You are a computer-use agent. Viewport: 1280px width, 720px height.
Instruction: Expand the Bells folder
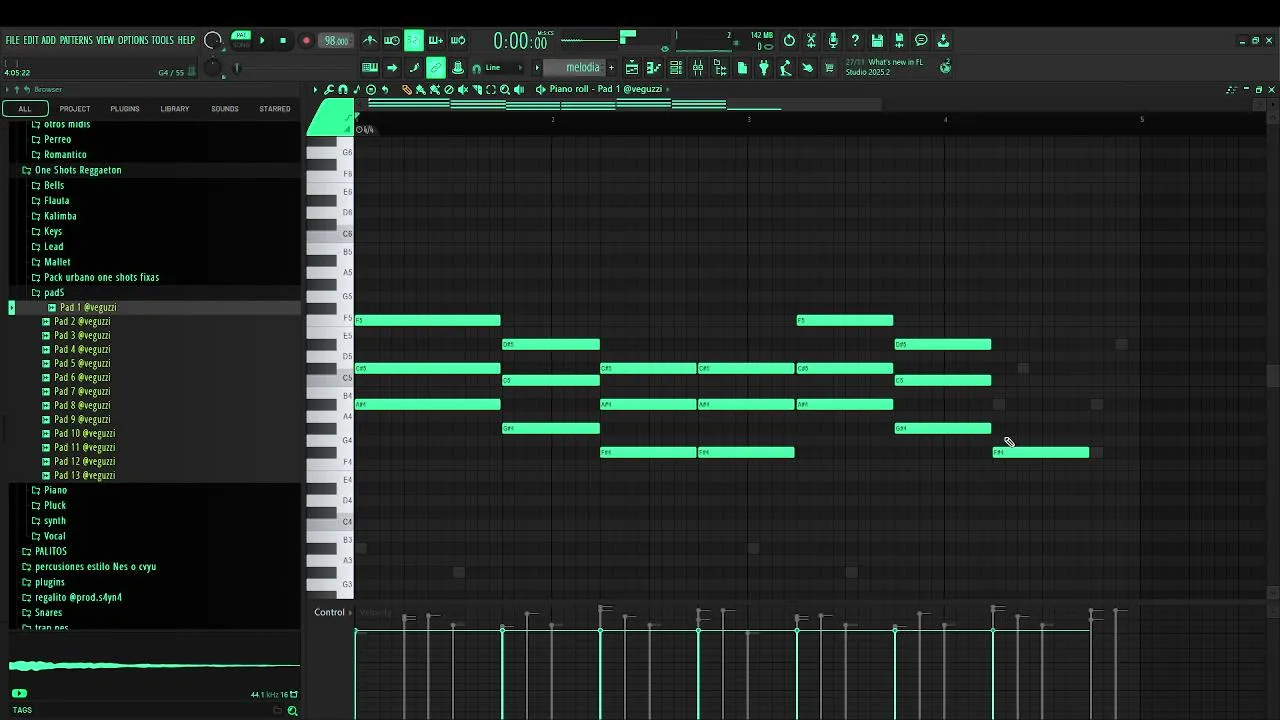tap(54, 185)
